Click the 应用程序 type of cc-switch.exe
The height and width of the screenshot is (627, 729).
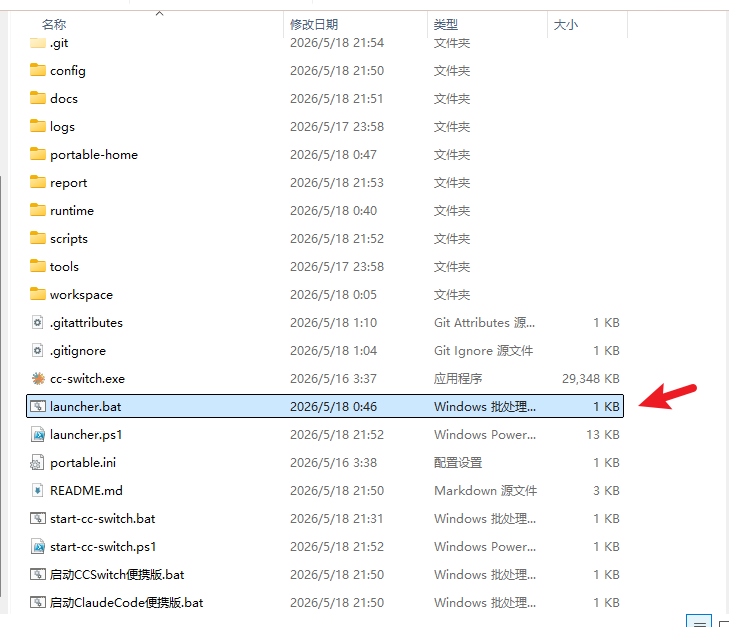458,378
